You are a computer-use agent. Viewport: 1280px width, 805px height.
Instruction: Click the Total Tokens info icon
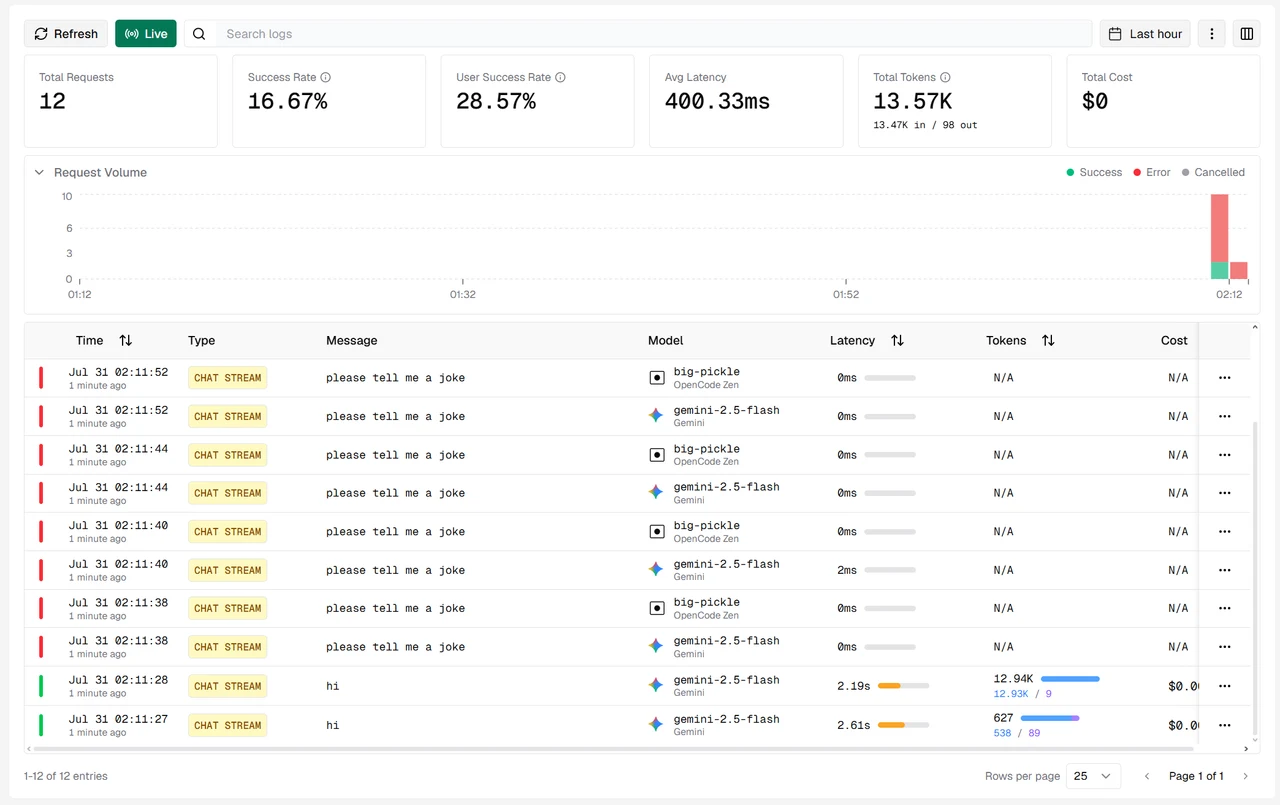click(x=945, y=77)
